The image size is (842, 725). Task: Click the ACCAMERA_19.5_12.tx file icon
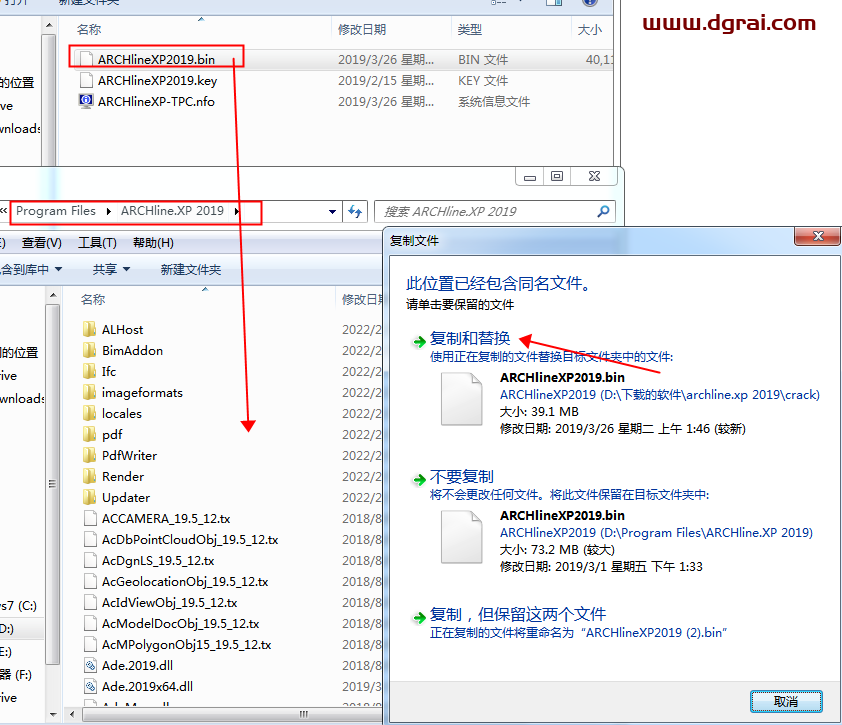[x=90, y=518]
